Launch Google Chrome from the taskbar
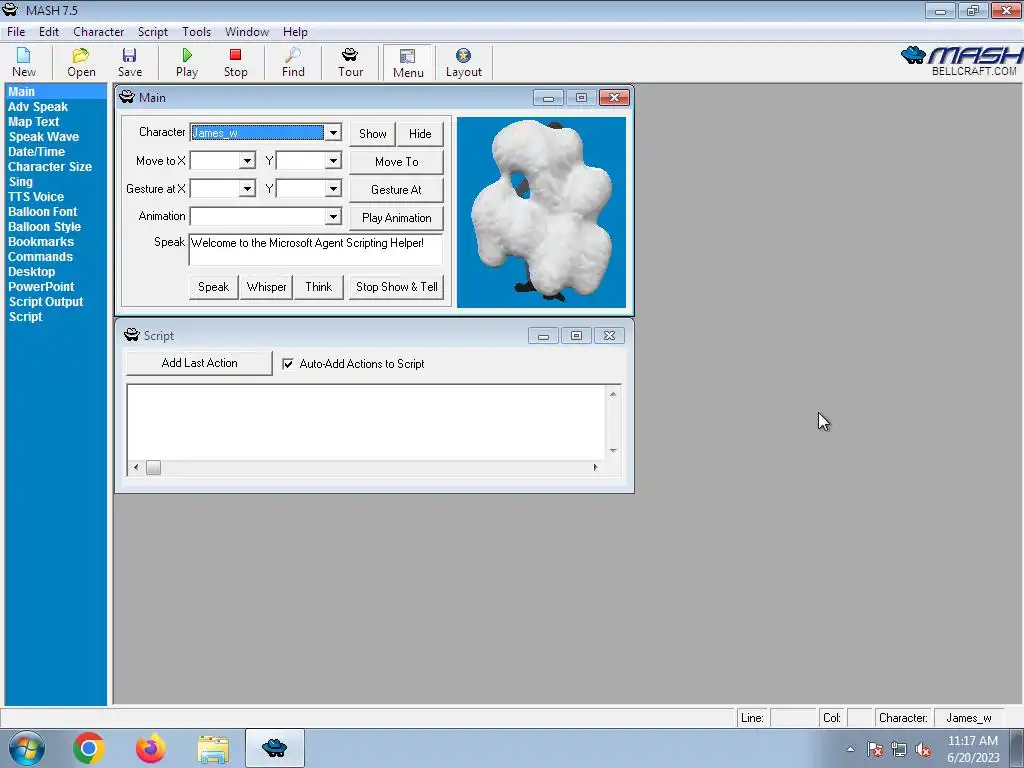The width and height of the screenshot is (1024, 768). pos(89,748)
